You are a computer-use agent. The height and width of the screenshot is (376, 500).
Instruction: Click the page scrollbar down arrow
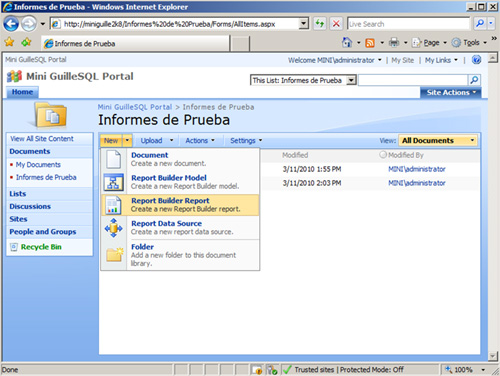493,356
